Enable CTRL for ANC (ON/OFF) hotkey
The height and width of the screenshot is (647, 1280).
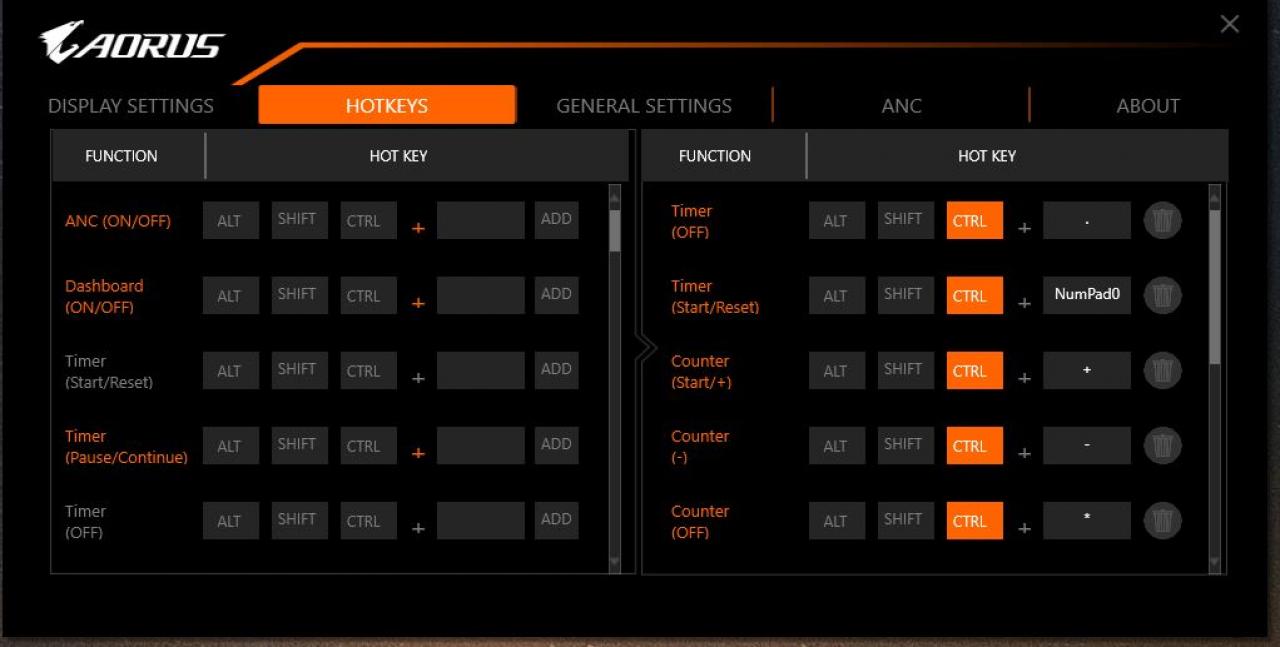pos(368,221)
